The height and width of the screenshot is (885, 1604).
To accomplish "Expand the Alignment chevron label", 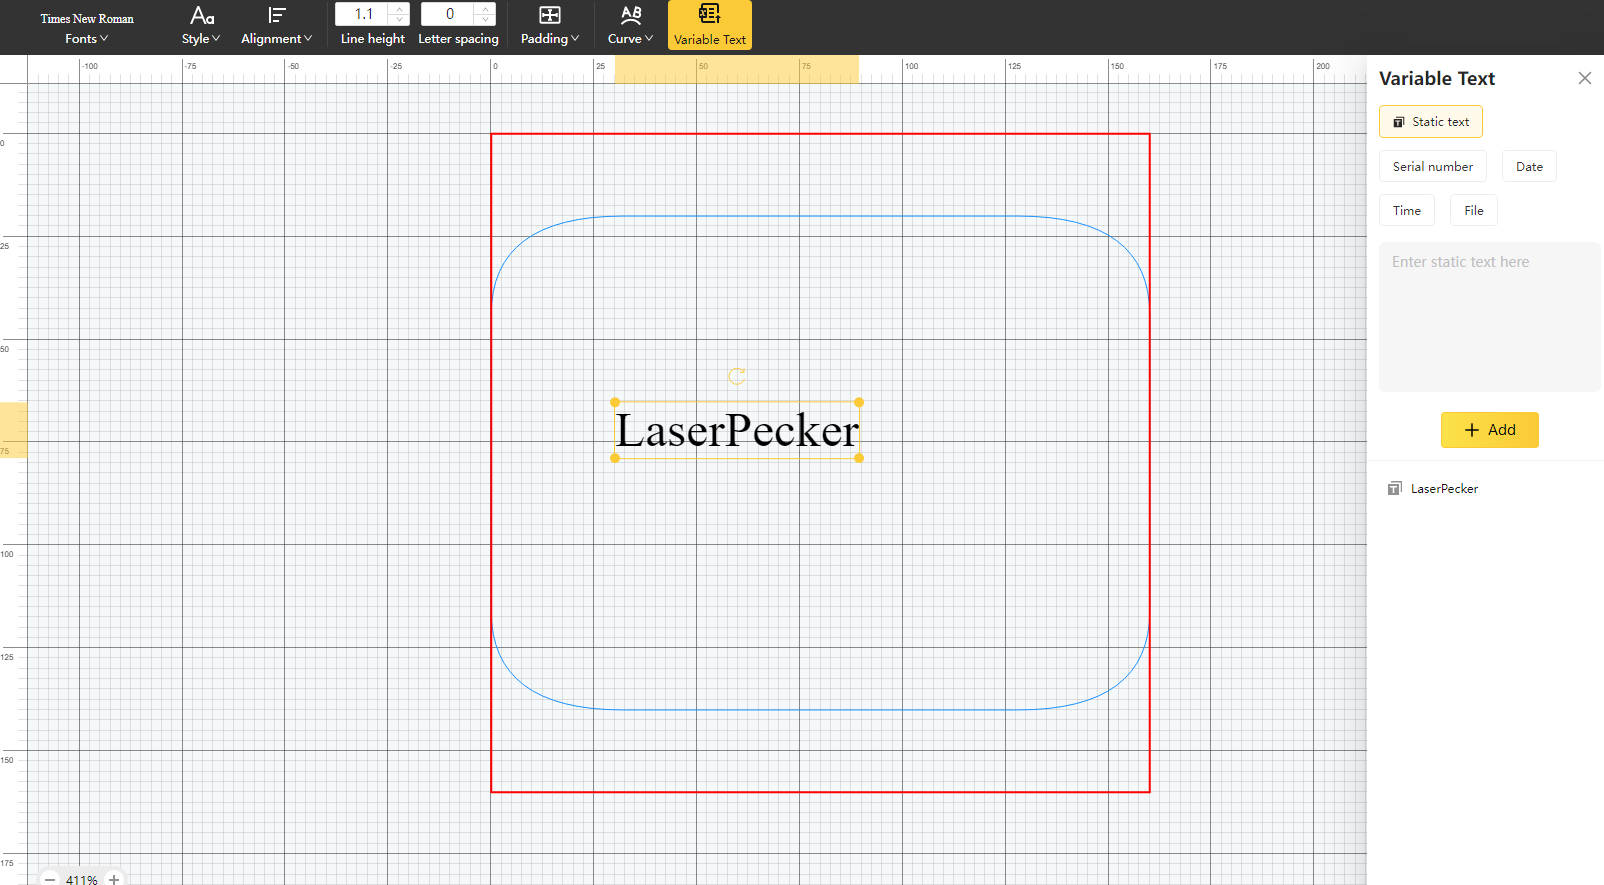I will (x=277, y=39).
